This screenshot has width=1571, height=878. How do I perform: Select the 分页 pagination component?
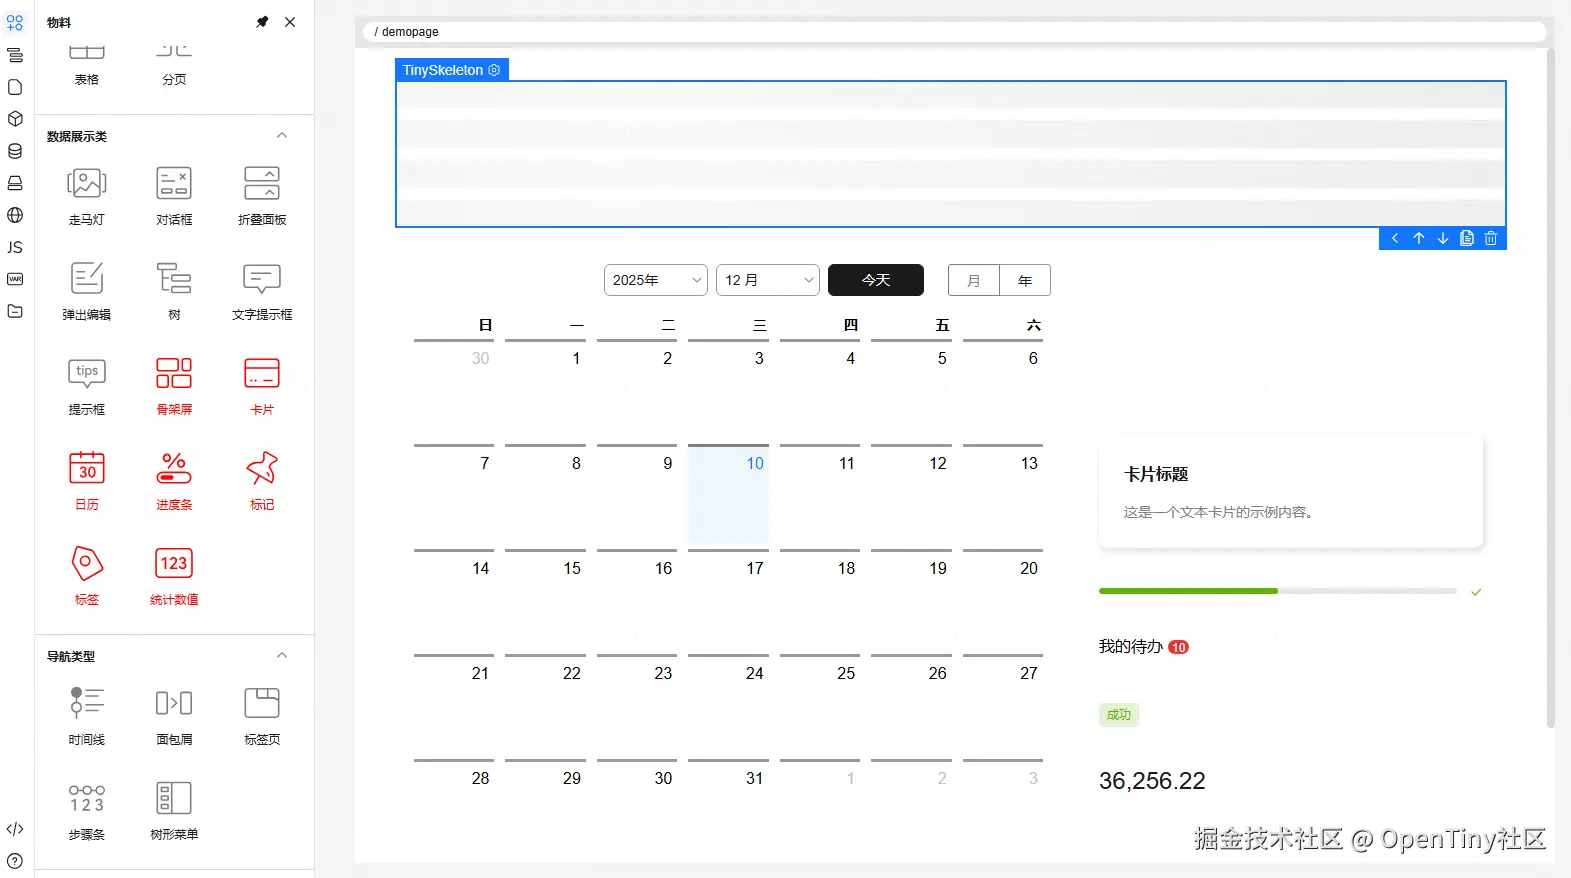click(174, 66)
